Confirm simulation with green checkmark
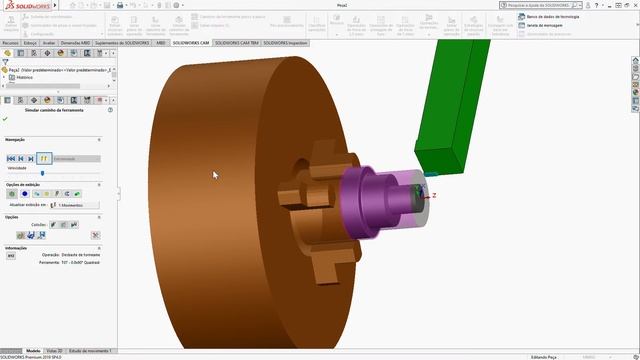The height and width of the screenshot is (360, 640). (5, 119)
